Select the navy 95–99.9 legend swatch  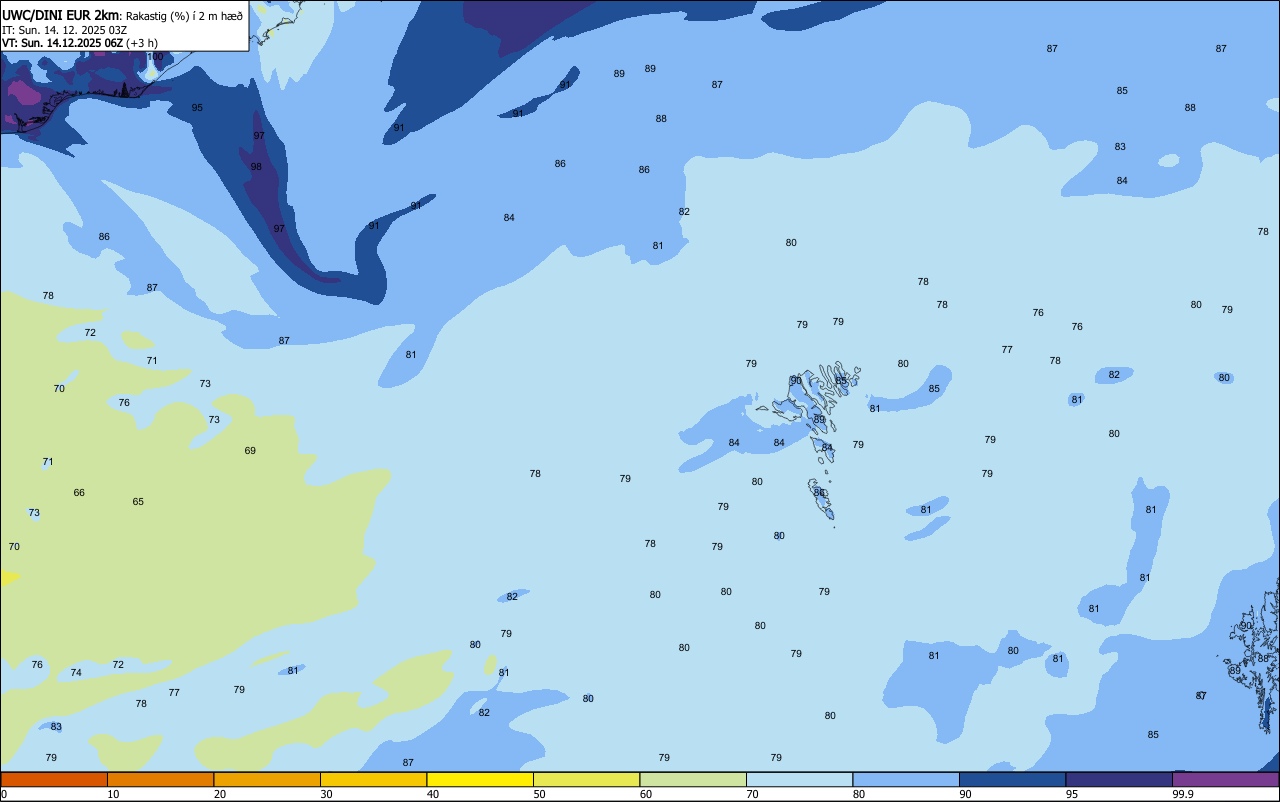1119,779
